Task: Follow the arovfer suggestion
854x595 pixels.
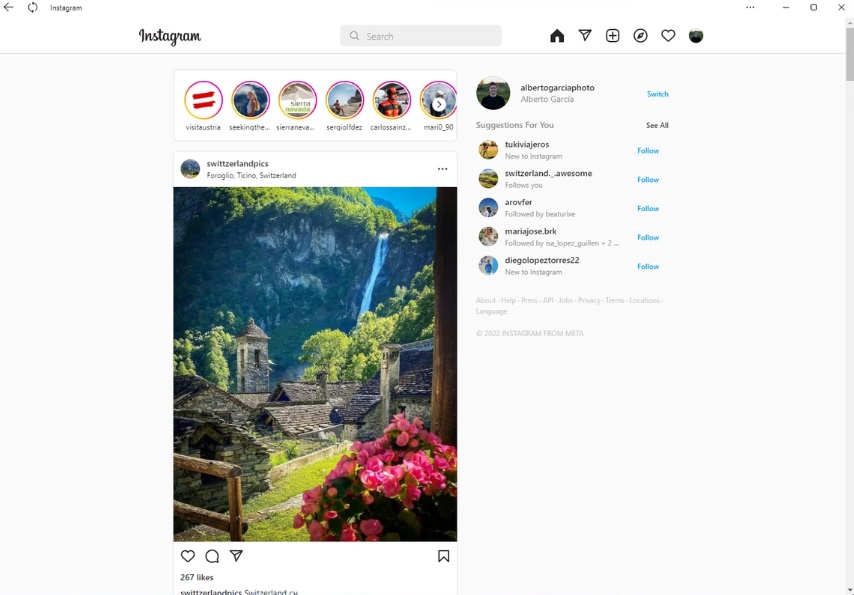Action: click(648, 209)
